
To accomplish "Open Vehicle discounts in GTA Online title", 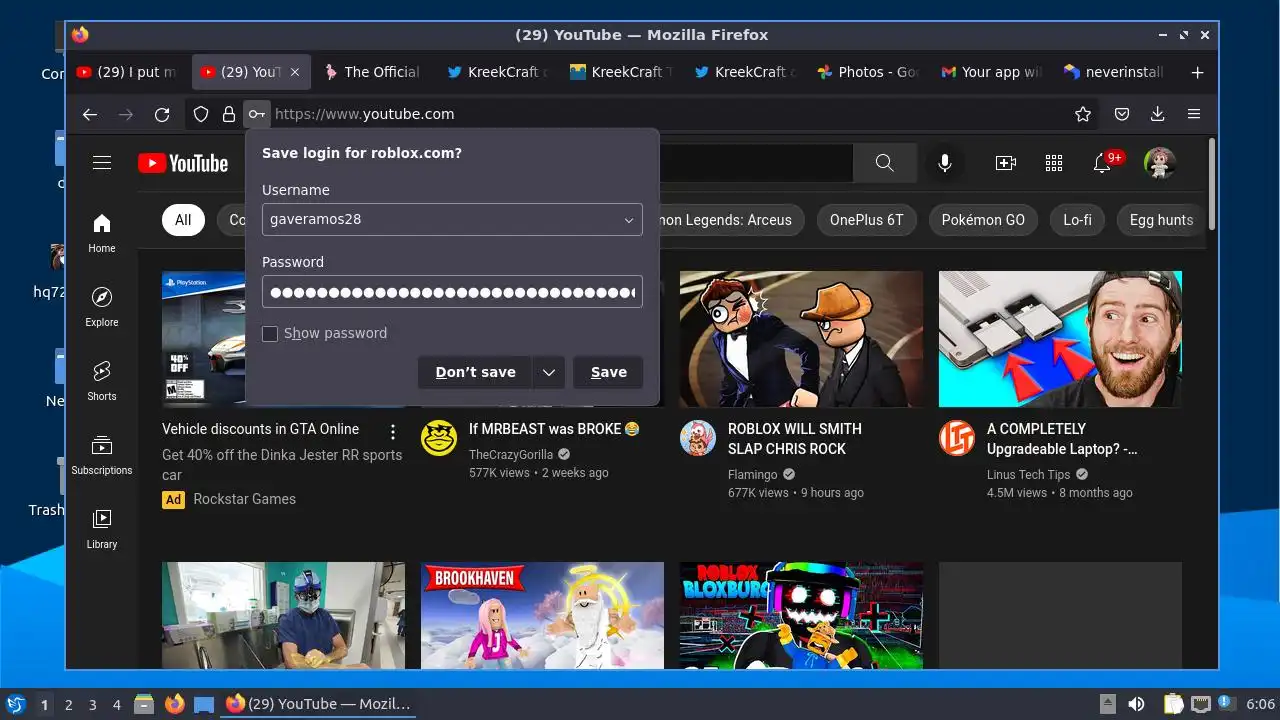I will 260,429.
